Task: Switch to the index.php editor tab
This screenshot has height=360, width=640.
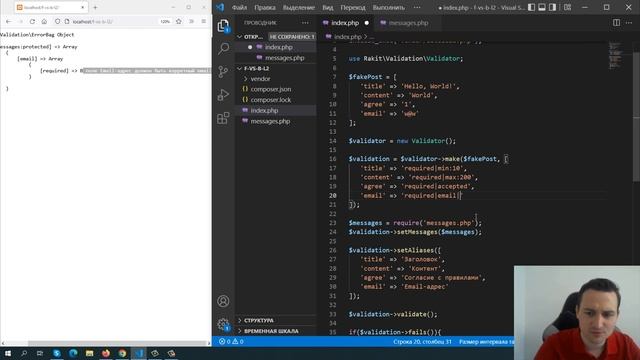Action: tap(345, 23)
